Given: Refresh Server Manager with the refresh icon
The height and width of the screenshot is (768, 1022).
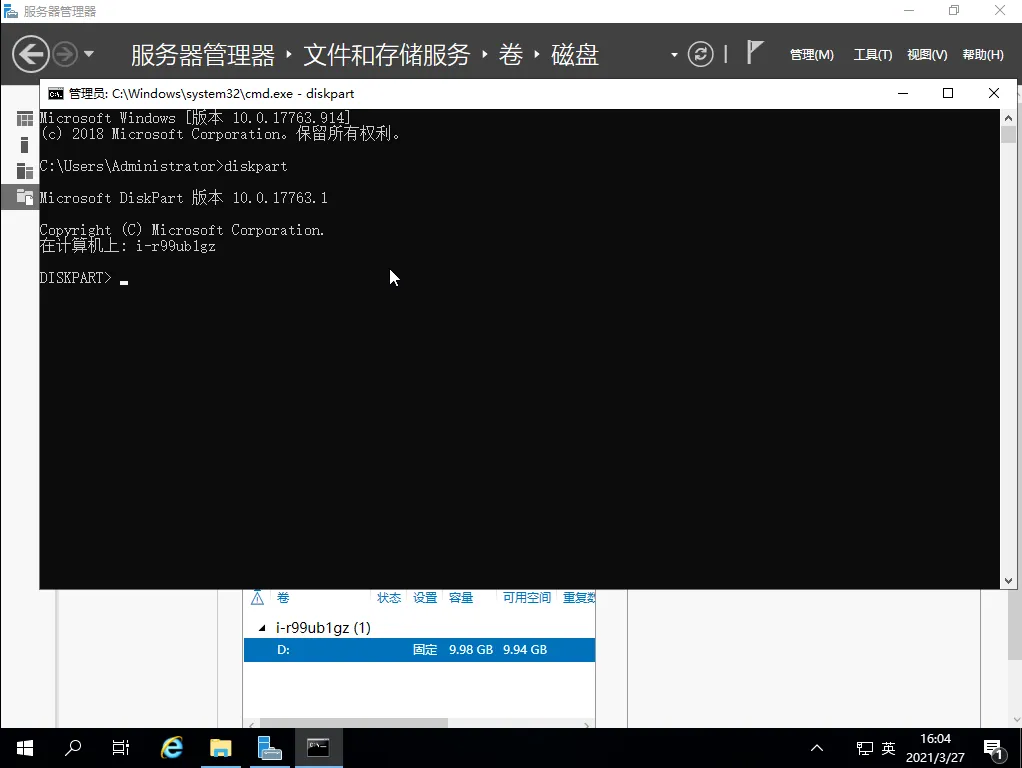Looking at the screenshot, I should pyautogui.click(x=702, y=54).
